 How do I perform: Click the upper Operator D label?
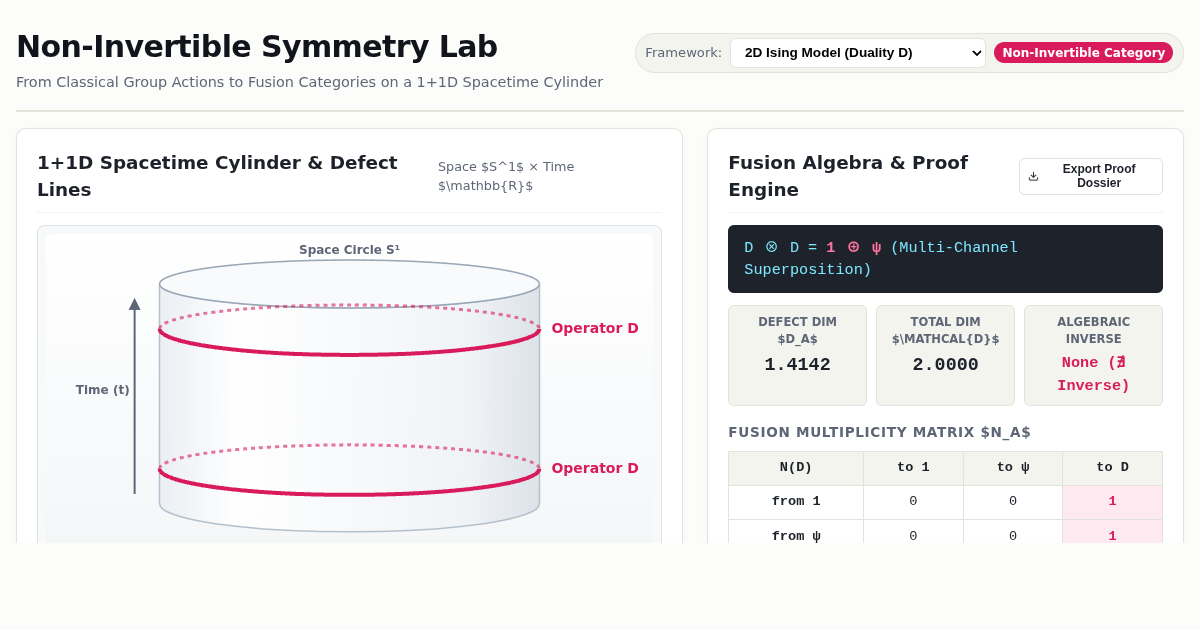[x=595, y=328]
